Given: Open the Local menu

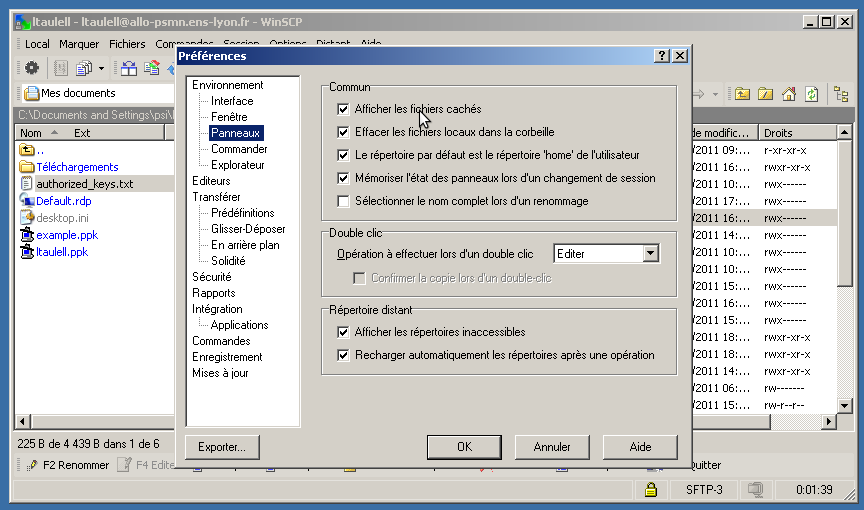Looking at the screenshot, I should tap(37, 44).
